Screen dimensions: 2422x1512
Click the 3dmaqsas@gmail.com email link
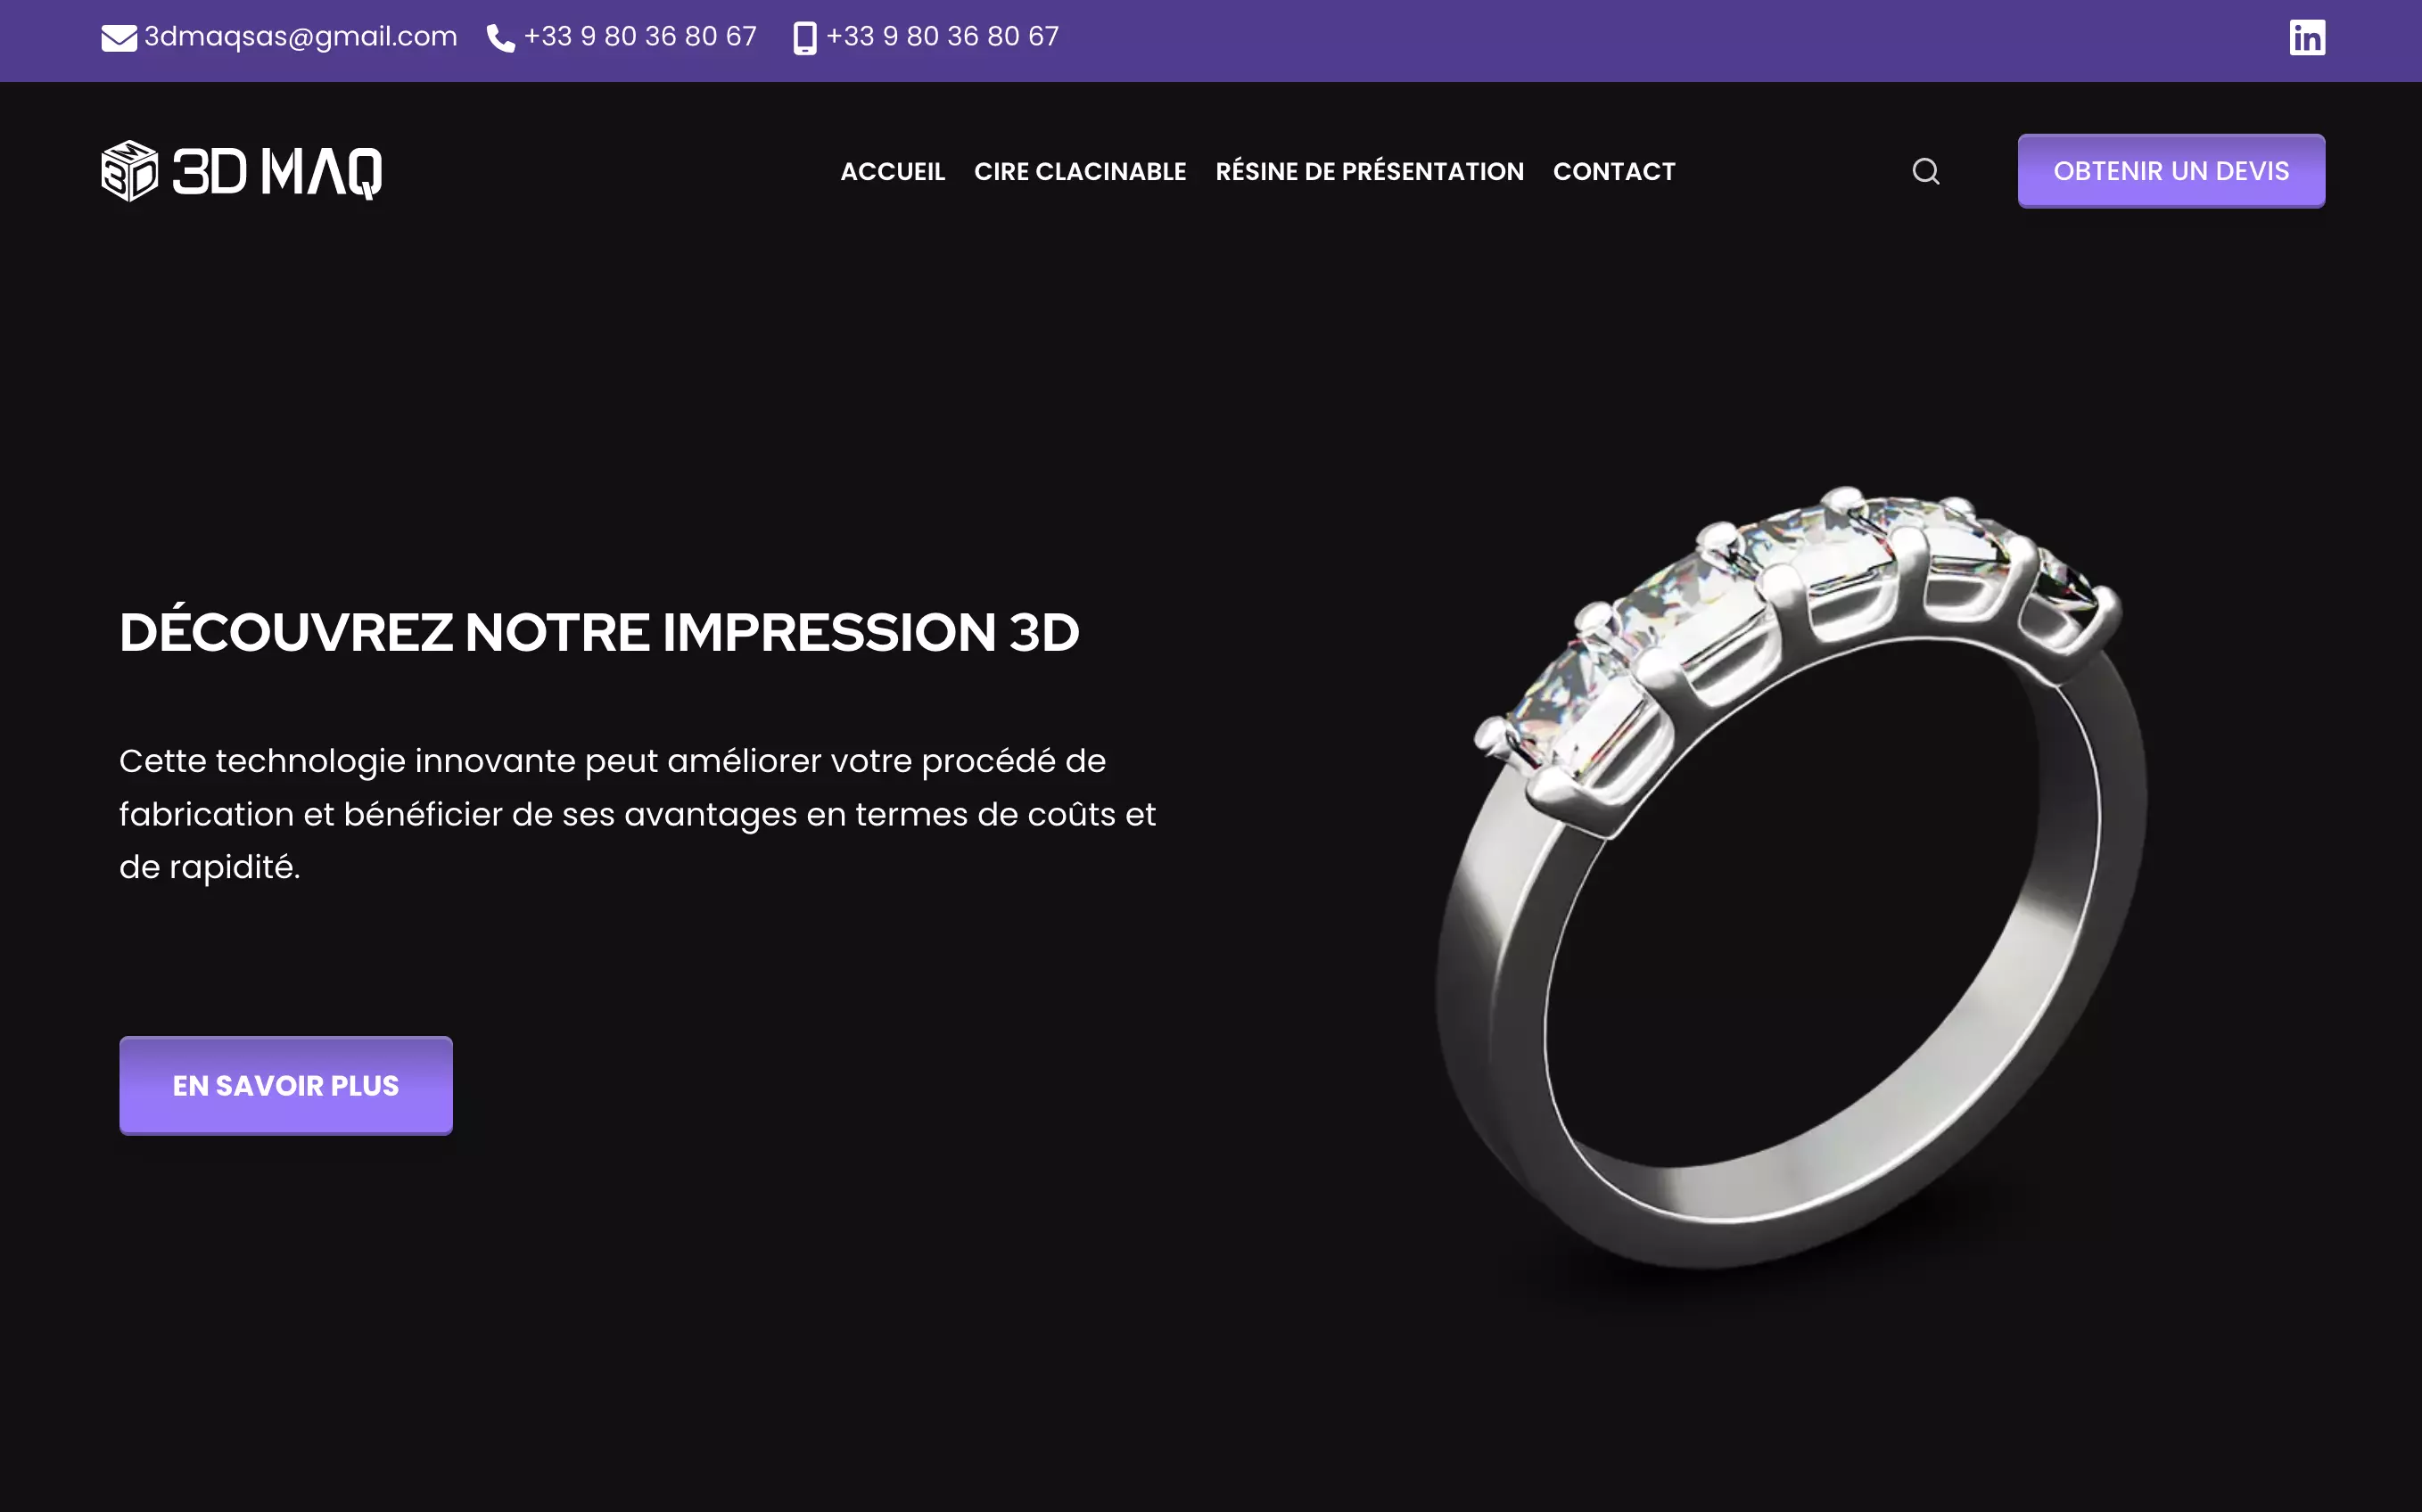coord(301,37)
